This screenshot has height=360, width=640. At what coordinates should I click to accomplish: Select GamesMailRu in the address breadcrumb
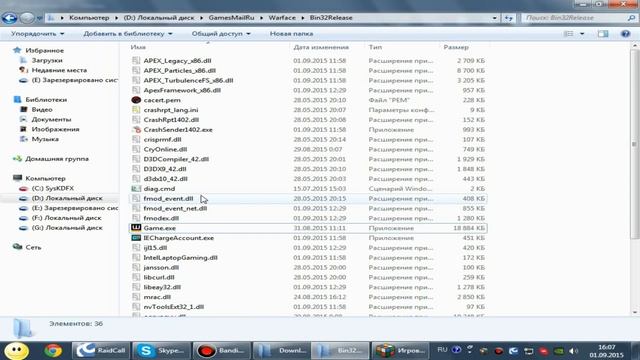[231, 18]
